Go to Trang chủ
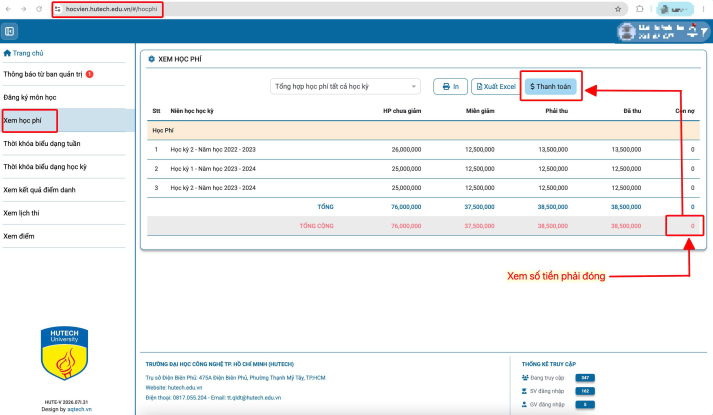The width and height of the screenshot is (713, 415). point(28,53)
